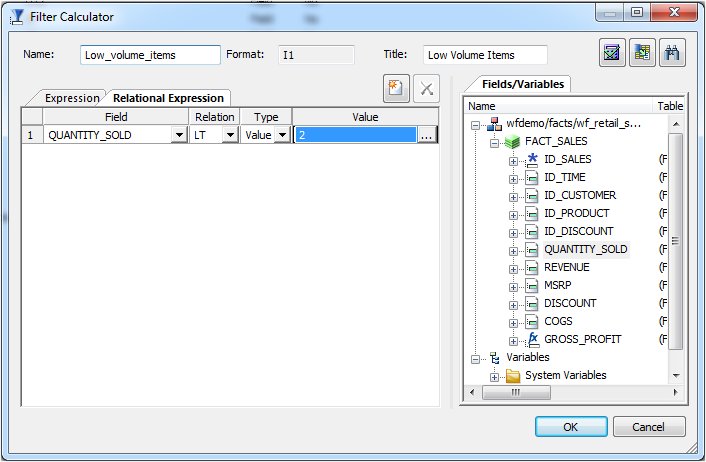Select the Fields/Variables tab

tap(523, 84)
